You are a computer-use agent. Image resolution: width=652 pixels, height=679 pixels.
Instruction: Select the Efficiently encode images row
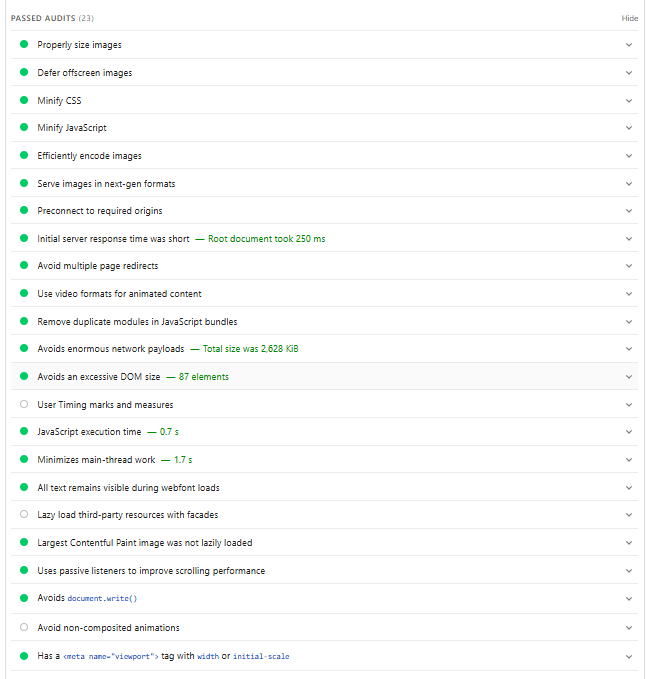[90, 156]
